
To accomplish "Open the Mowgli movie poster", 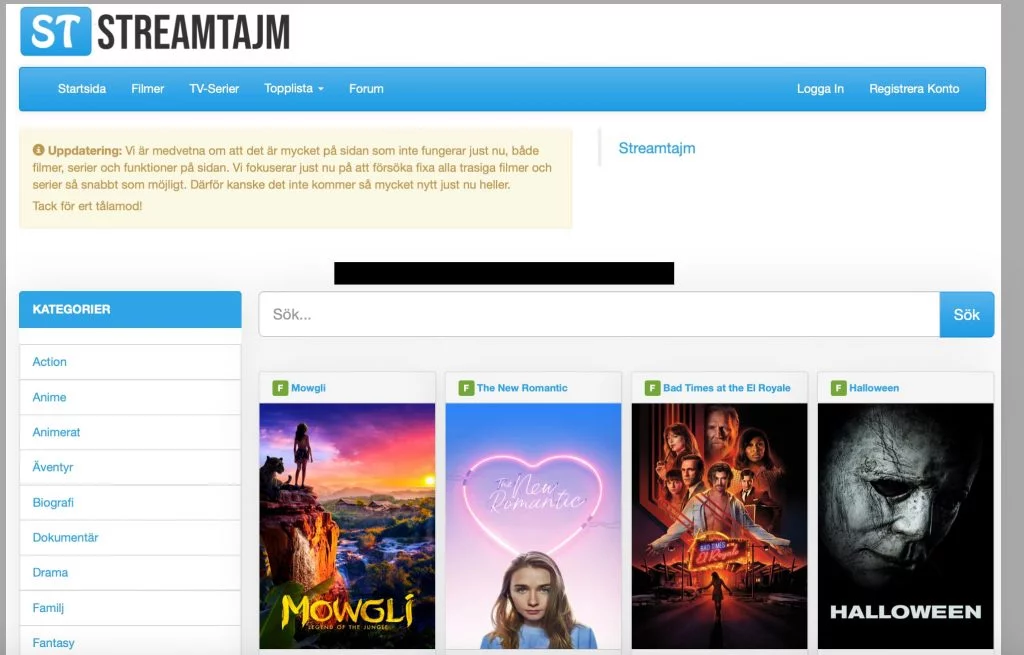I will tap(347, 526).
